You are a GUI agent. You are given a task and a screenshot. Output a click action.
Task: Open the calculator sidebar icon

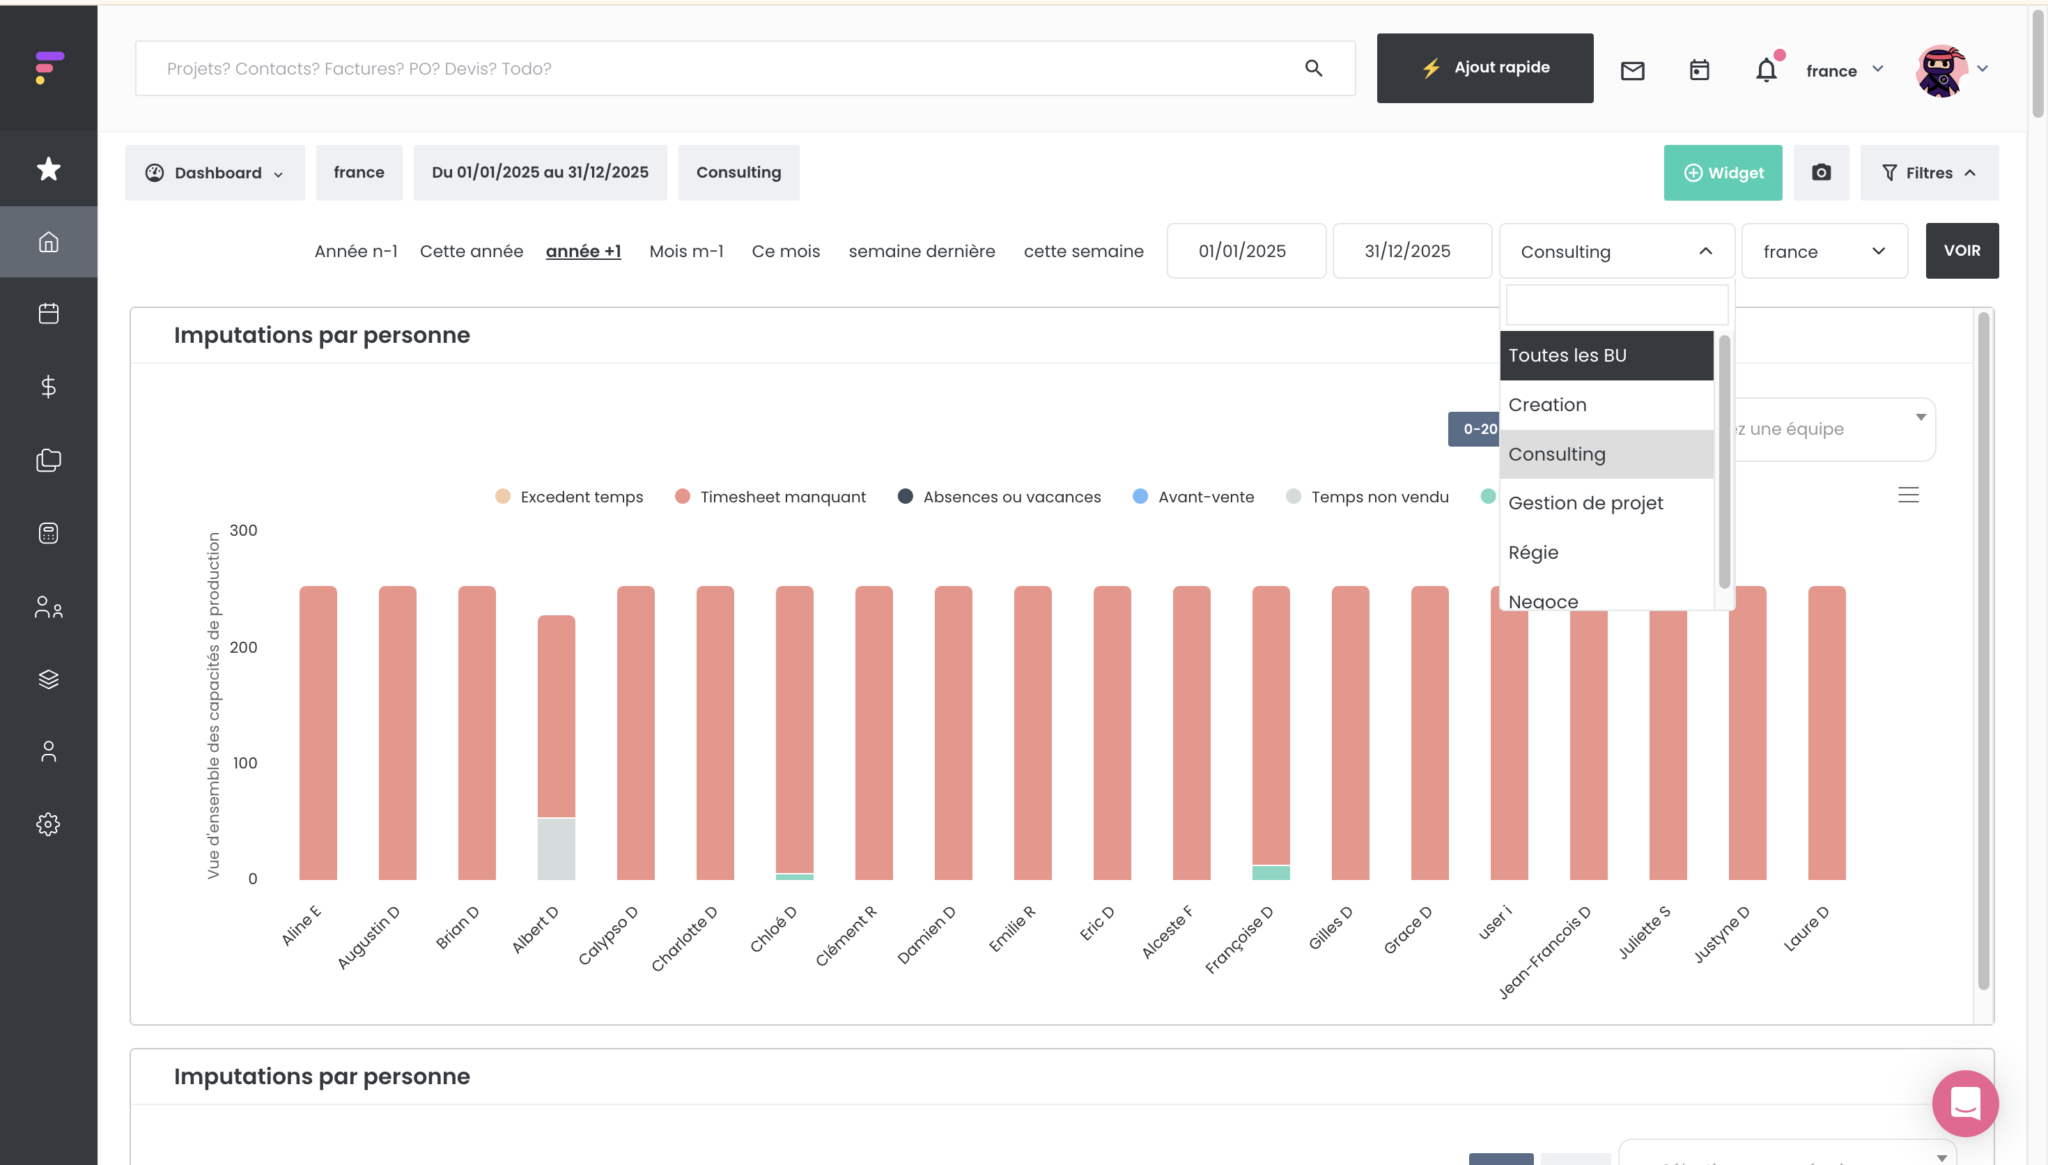[48, 533]
